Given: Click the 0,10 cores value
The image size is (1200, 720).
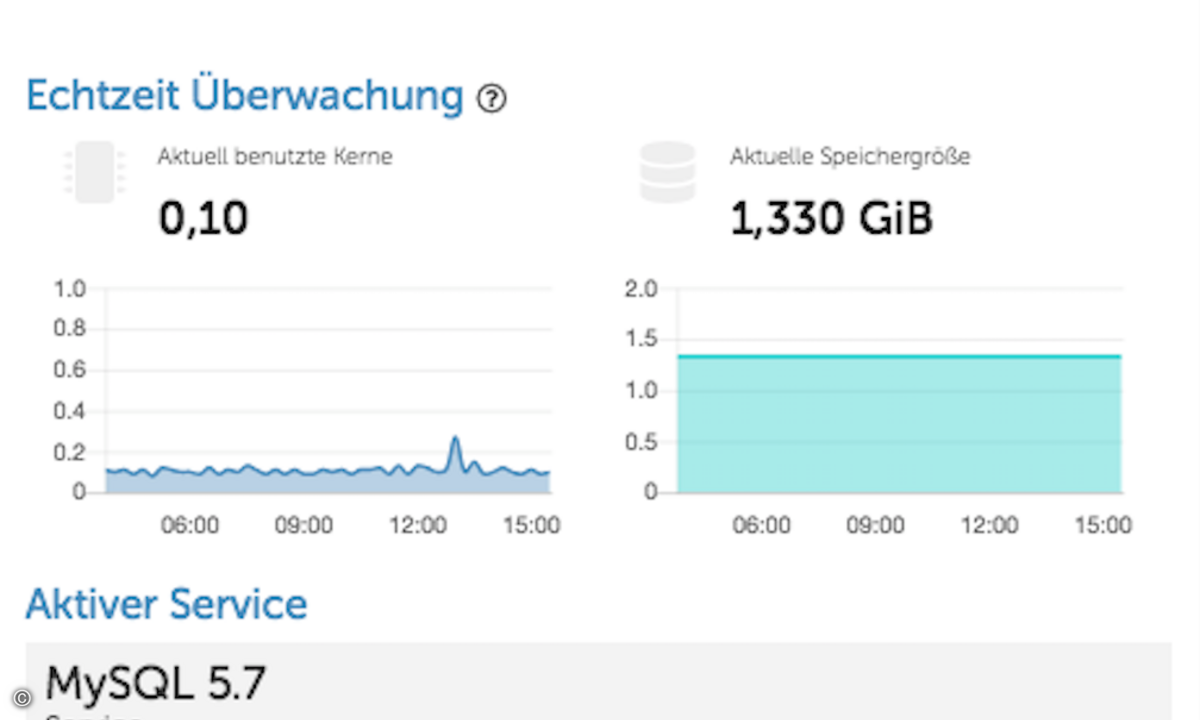Looking at the screenshot, I should tap(203, 218).
